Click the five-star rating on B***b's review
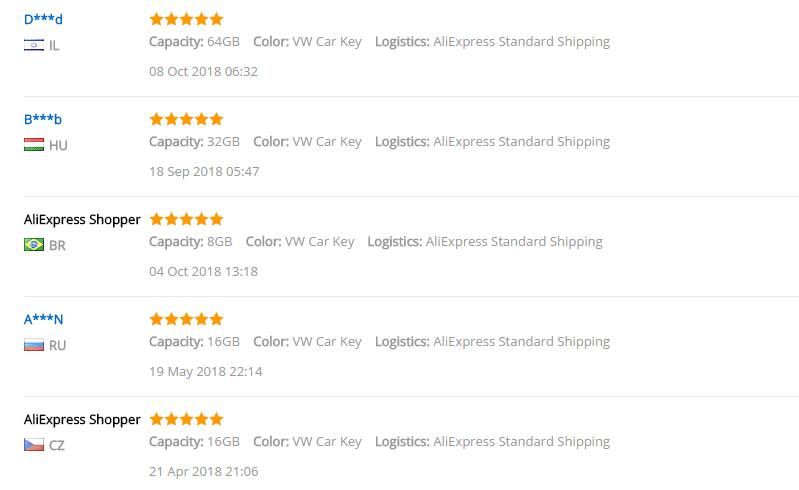Viewport: 799px width, 490px height. click(187, 119)
